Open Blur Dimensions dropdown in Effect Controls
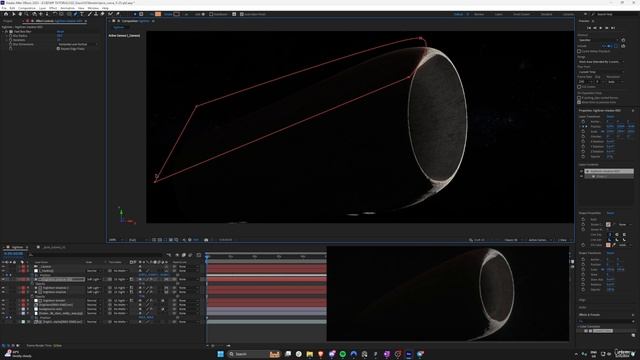Image resolution: width=640 pixels, height=360 pixels. (x=78, y=44)
